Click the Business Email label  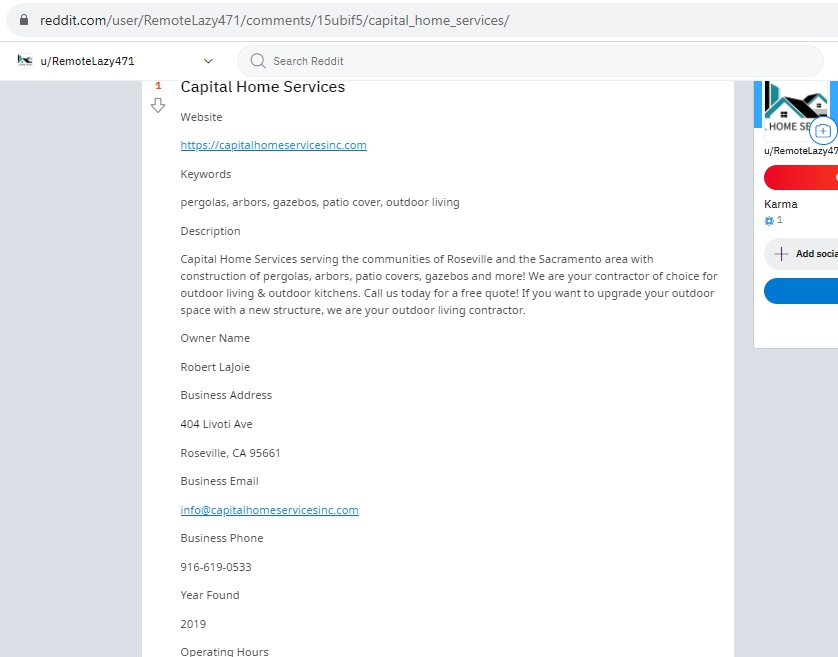coord(220,481)
